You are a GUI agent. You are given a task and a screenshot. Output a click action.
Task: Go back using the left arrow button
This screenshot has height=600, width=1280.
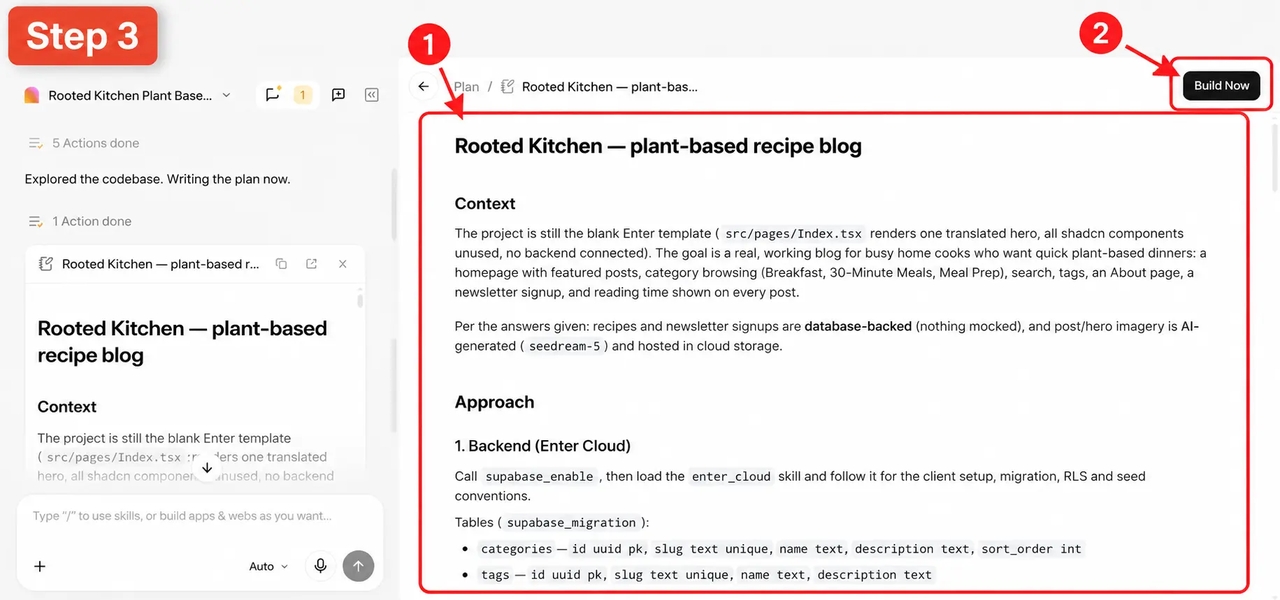coord(424,87)
